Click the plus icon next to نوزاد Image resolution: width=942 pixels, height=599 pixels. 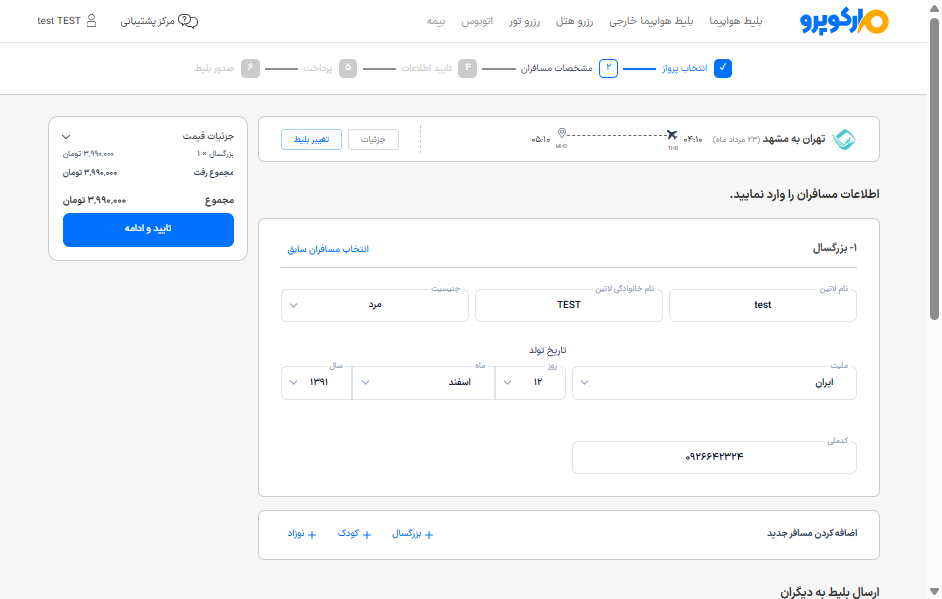312,534
